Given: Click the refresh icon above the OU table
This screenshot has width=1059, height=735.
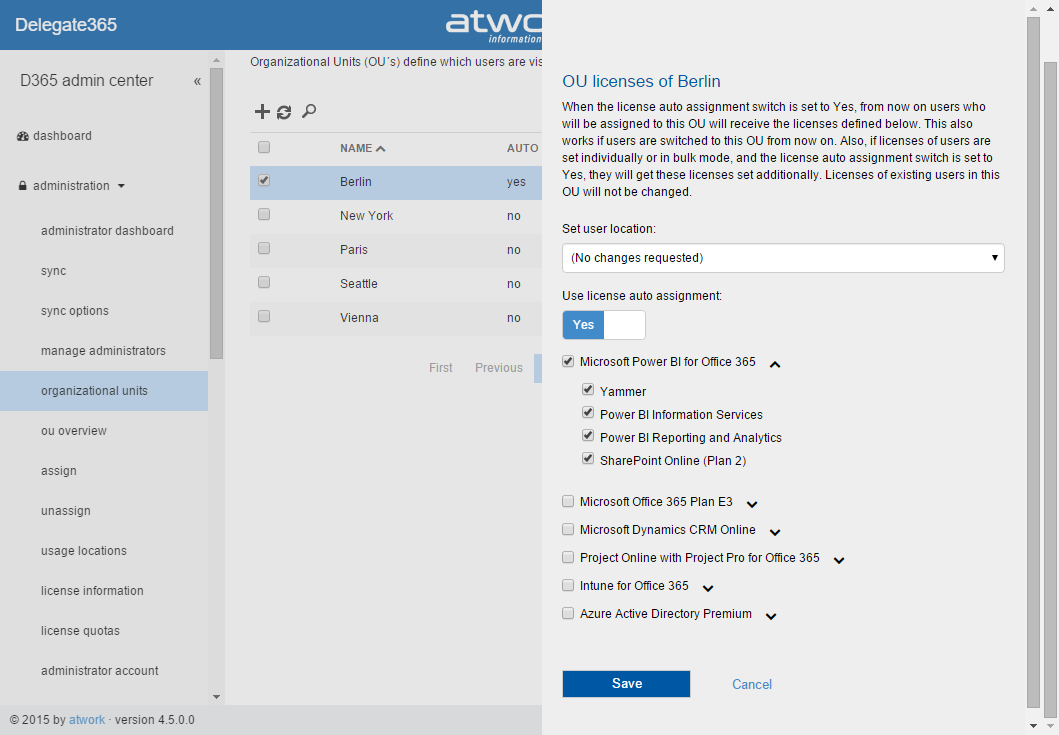Looking at the screenshot, I should [x=284, y=112].
